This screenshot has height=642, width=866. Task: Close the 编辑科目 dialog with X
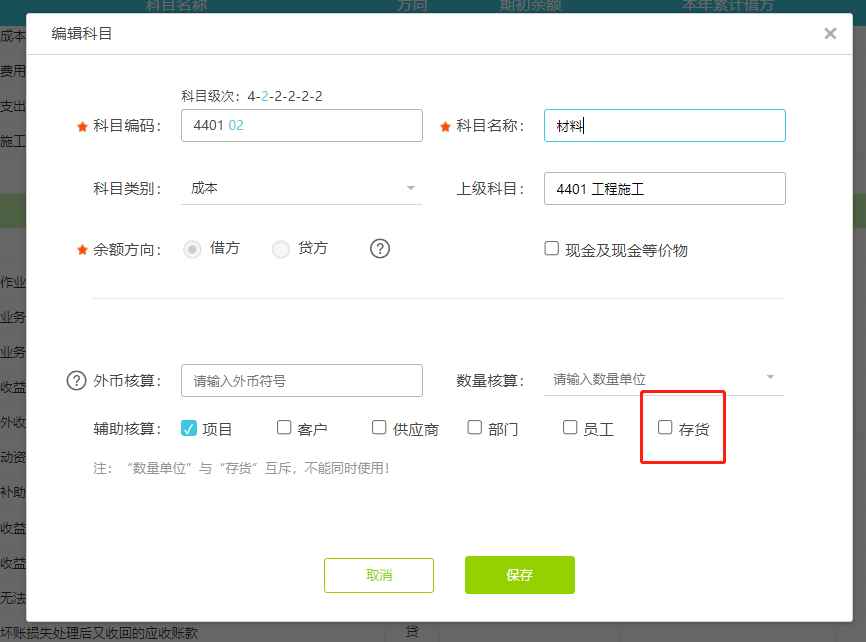830,34
